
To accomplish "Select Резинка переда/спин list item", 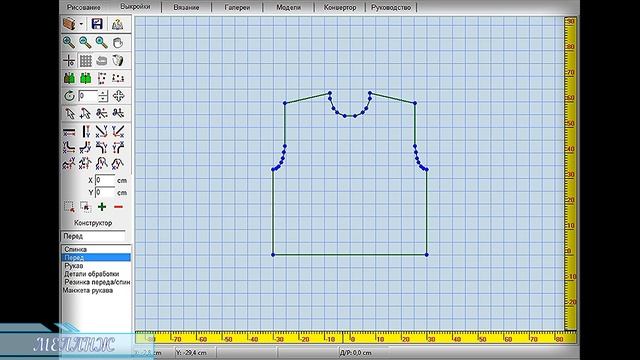I will click(97, 282).
